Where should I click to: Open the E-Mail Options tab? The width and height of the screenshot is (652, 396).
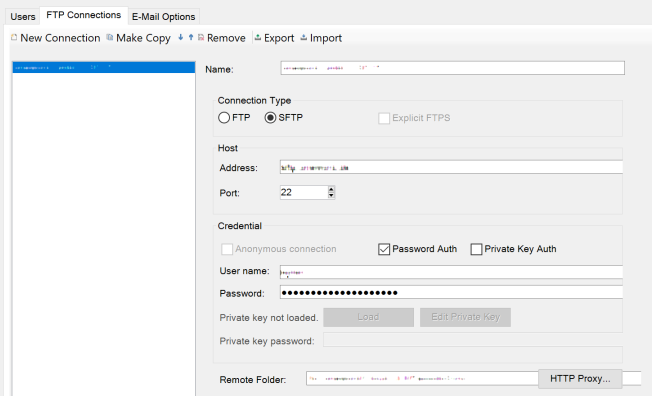[x=163, y=17]
